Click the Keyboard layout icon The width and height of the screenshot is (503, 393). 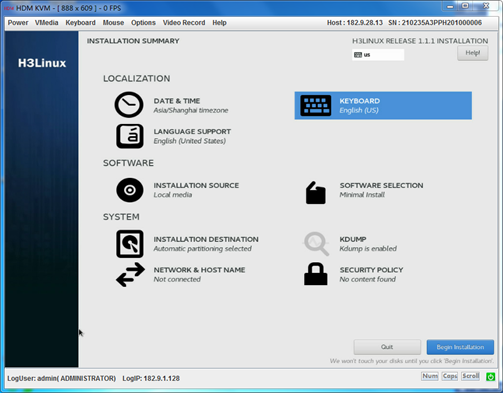(x=316, y=105)
